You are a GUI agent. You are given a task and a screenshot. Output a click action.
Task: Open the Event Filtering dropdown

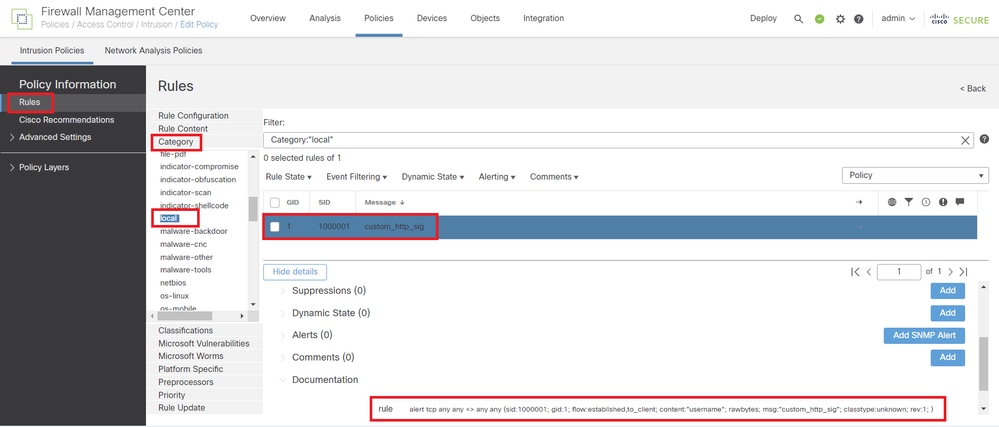tap(357, 177)
